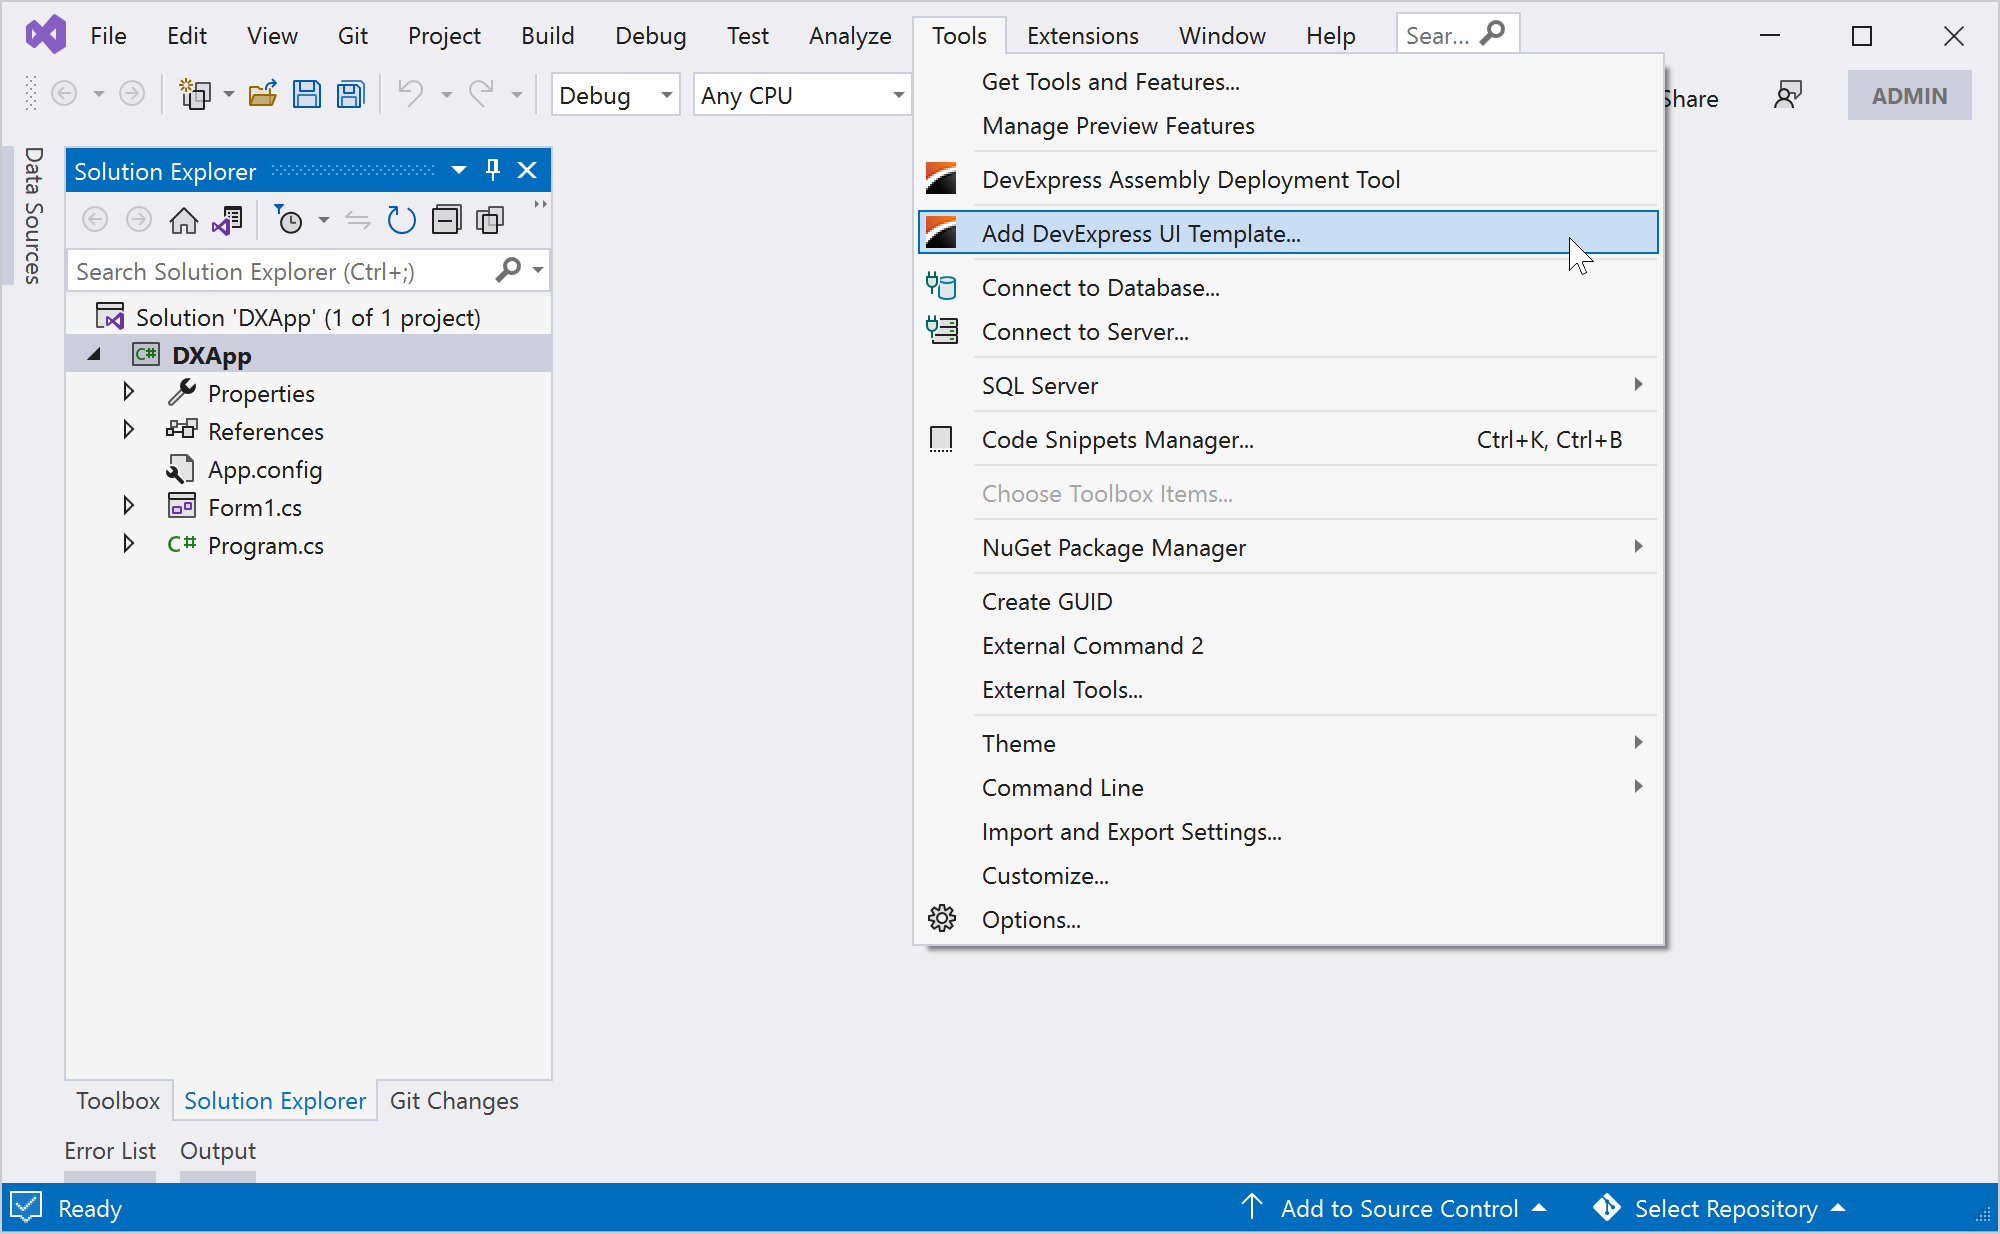This screenshot has height=1234, width=2000.
Task: Open the Theme submenu
Action: tap(1019, 743)
